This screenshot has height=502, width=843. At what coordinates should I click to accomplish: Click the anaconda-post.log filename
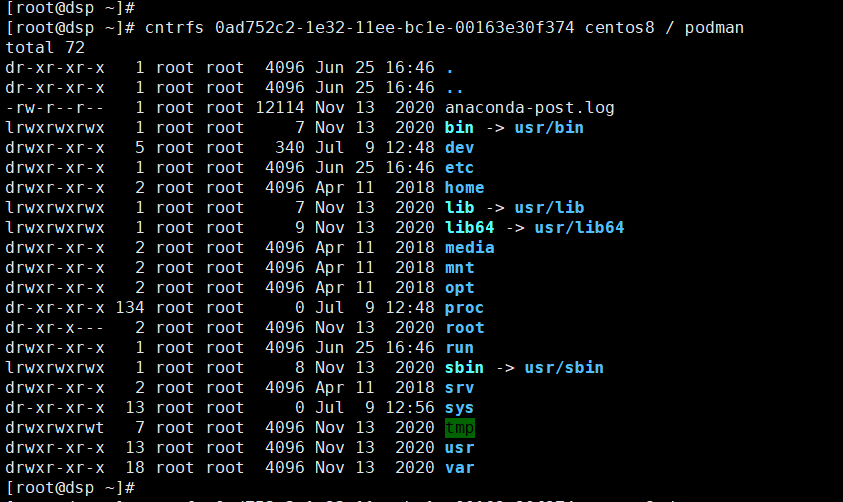530,108
